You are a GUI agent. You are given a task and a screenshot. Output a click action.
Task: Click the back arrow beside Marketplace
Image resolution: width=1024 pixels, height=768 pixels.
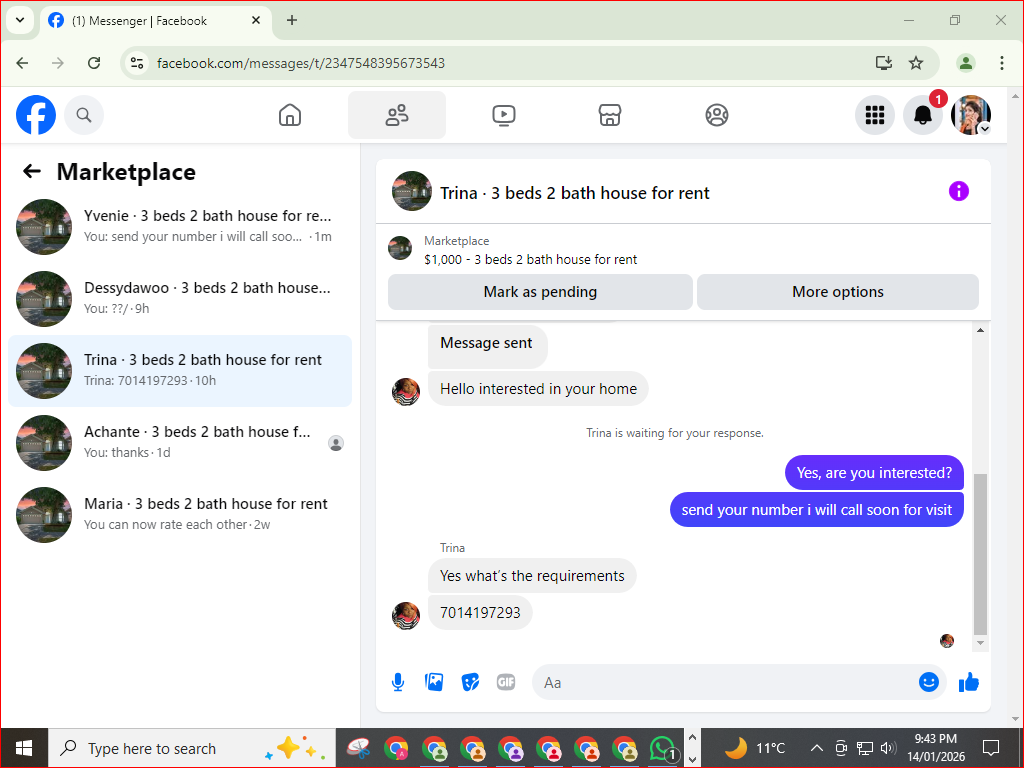(32, 171)
